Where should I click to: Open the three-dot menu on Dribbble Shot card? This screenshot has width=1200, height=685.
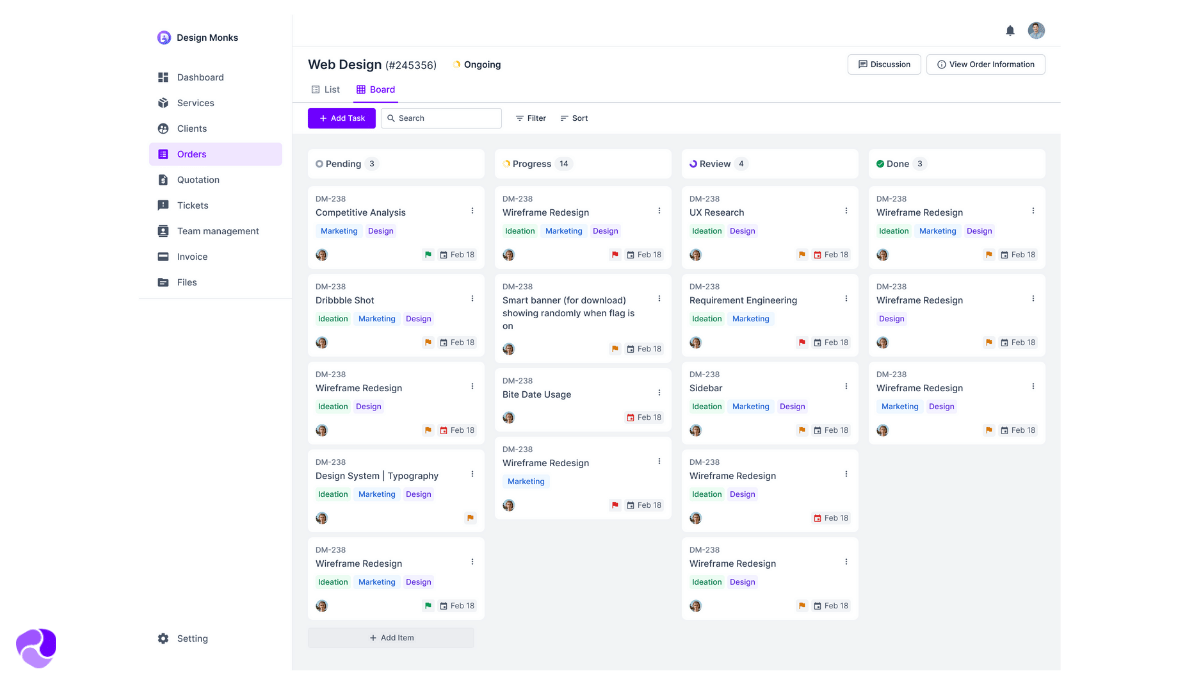[x=472, y=298]
